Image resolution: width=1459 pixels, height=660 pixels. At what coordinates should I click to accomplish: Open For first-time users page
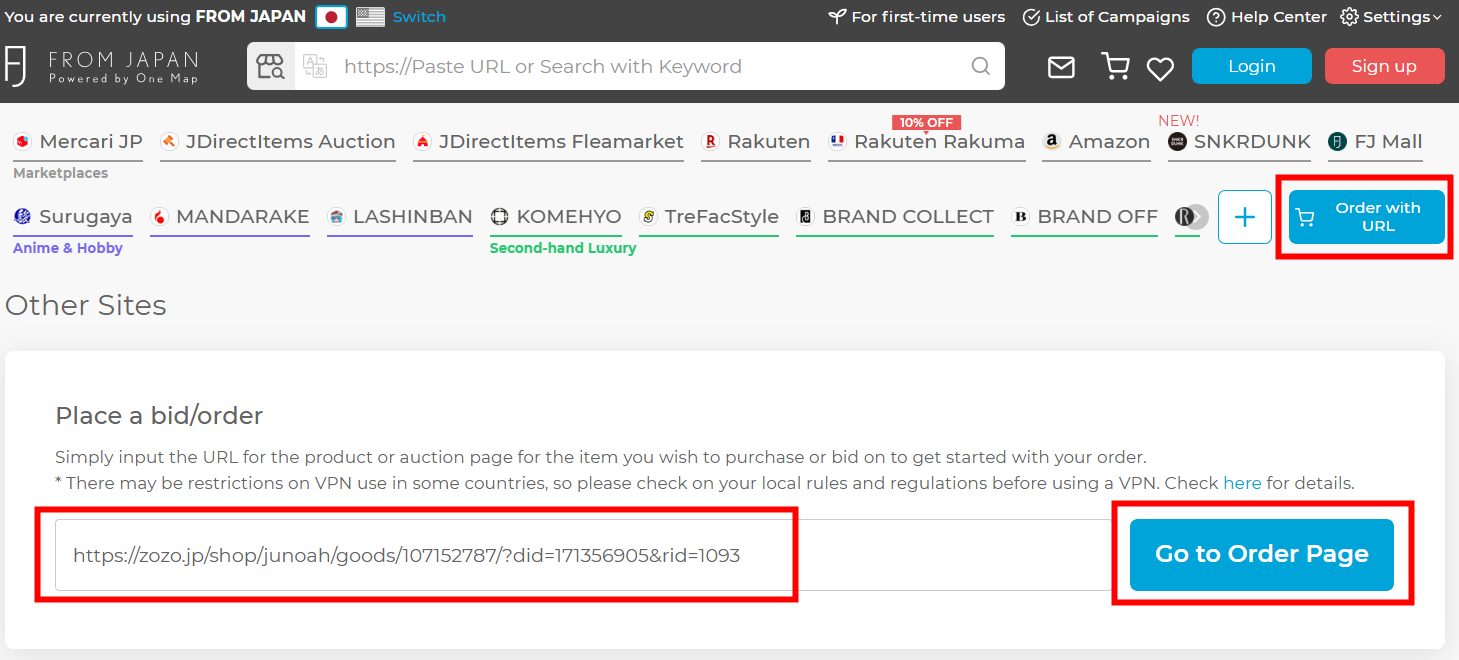click(x=917, y=17)
